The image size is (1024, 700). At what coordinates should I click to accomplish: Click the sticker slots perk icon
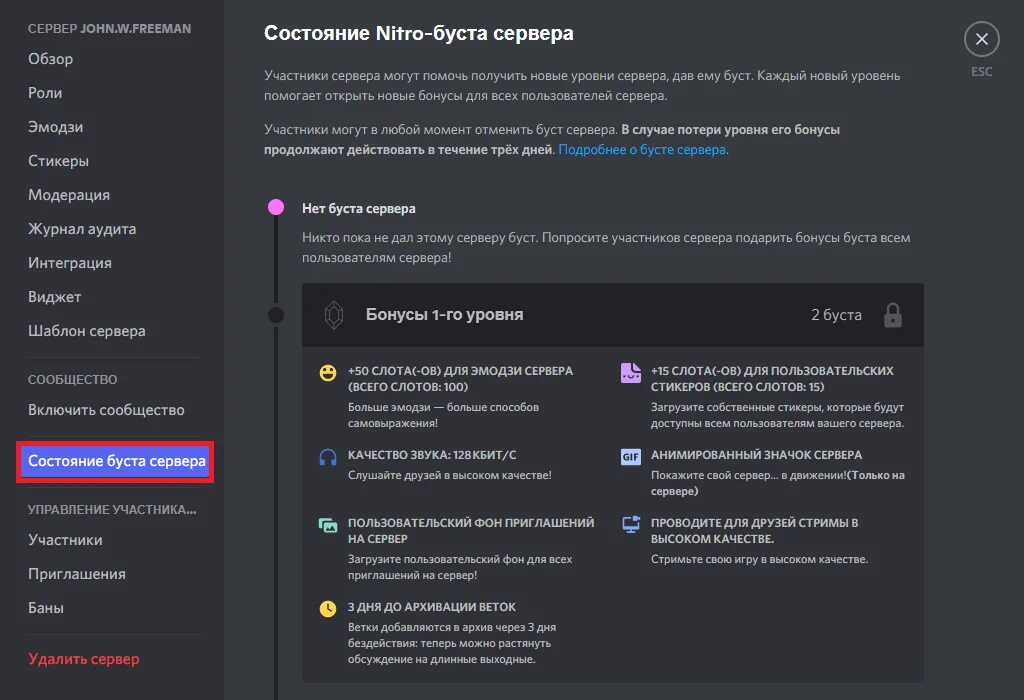(x=630, y=373)
